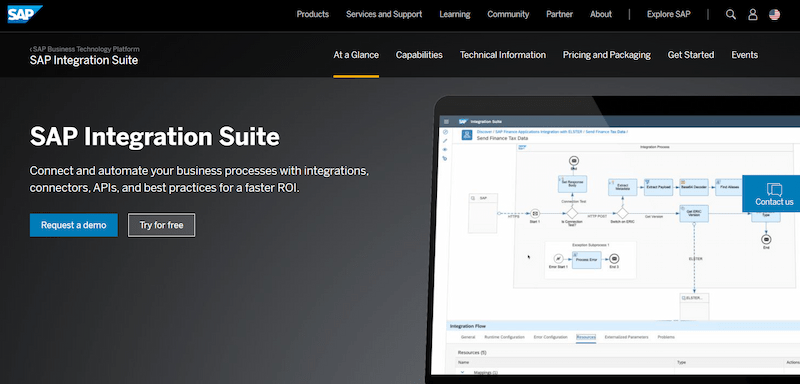This screenshot has height=384, width=800.
Task: Select the At a Glance tab
Action: [x=356, y=55]
